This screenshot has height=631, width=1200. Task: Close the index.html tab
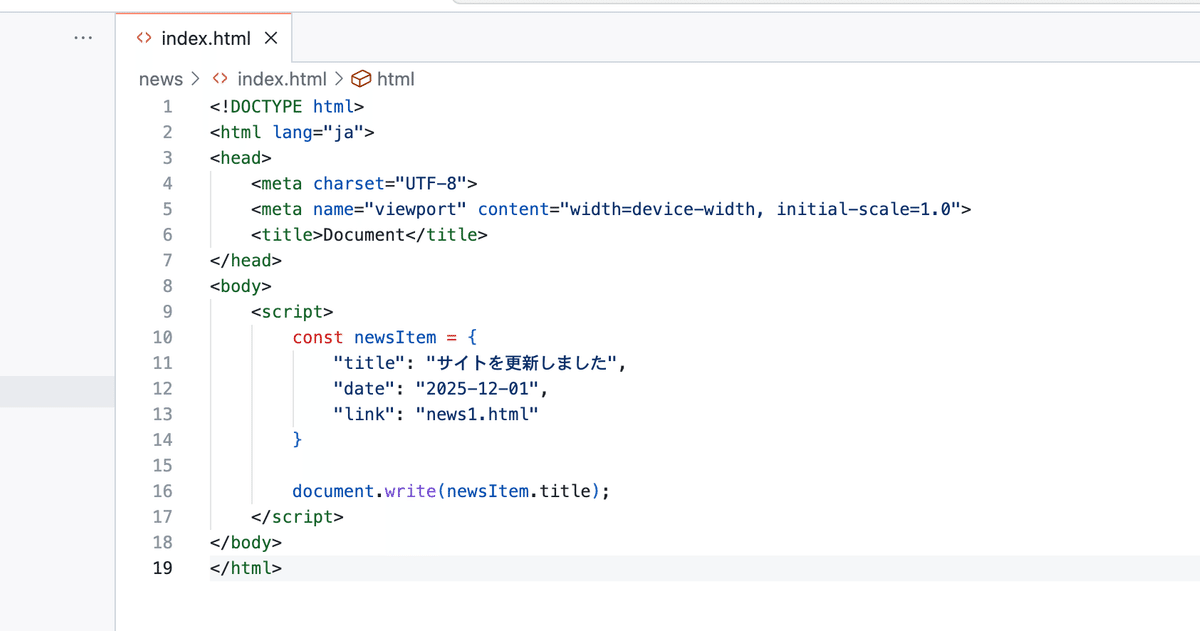click(x=270, y=39)
